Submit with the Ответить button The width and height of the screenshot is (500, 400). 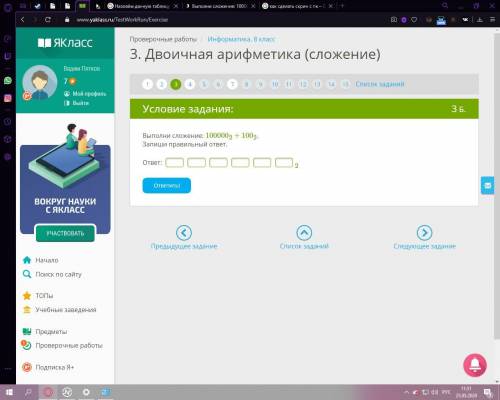pyautogui.click(x=167, y=185)
